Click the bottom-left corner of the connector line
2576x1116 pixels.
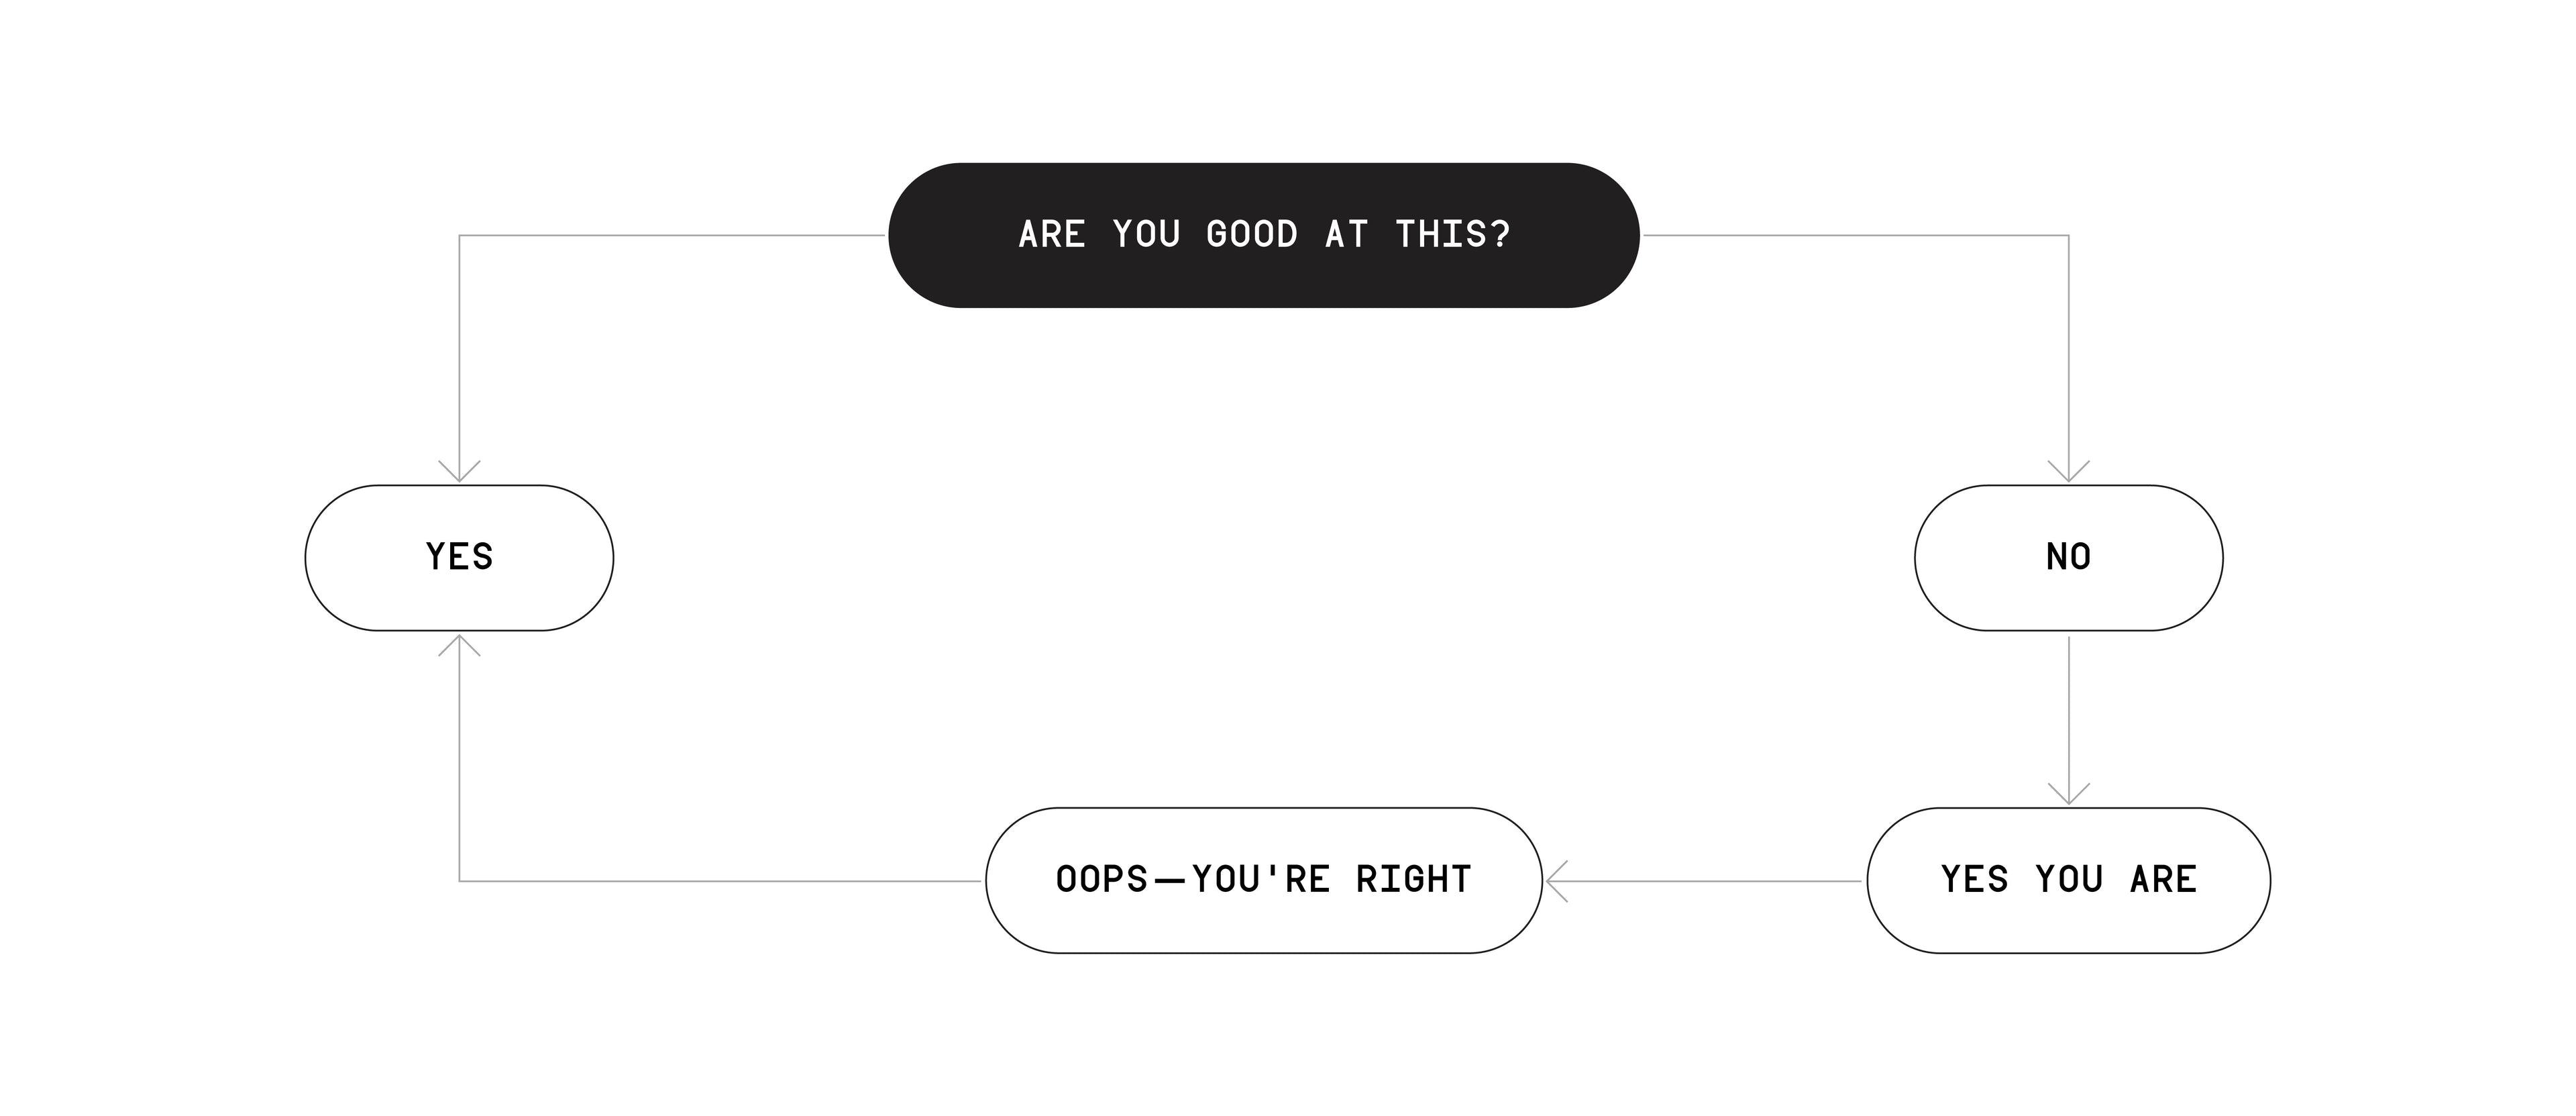(x=459, y=881)
